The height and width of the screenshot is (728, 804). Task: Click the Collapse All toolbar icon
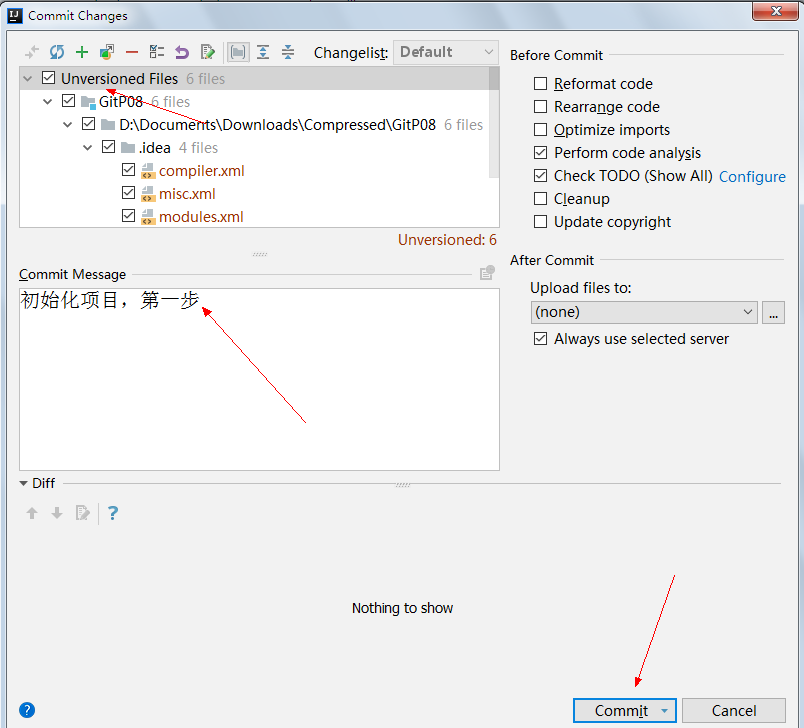[x=288, y=52]
